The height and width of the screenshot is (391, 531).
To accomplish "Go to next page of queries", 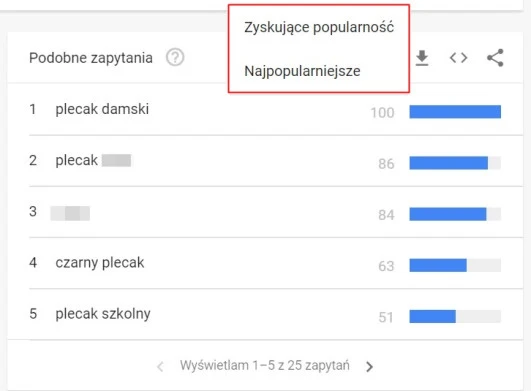I will coord(370,366).
